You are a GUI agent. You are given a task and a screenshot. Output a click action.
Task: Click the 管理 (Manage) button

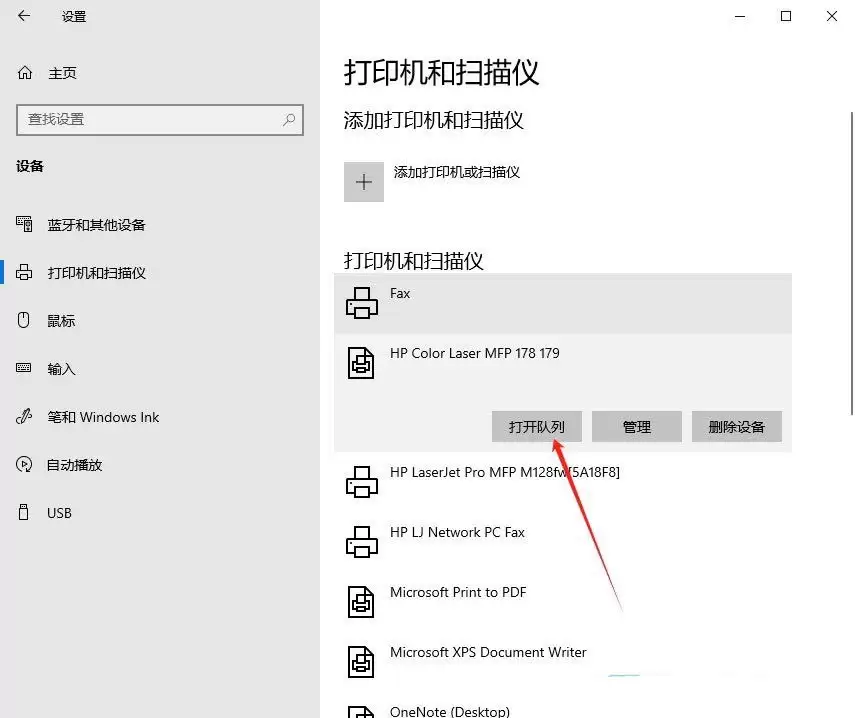(x=637, y=426)
